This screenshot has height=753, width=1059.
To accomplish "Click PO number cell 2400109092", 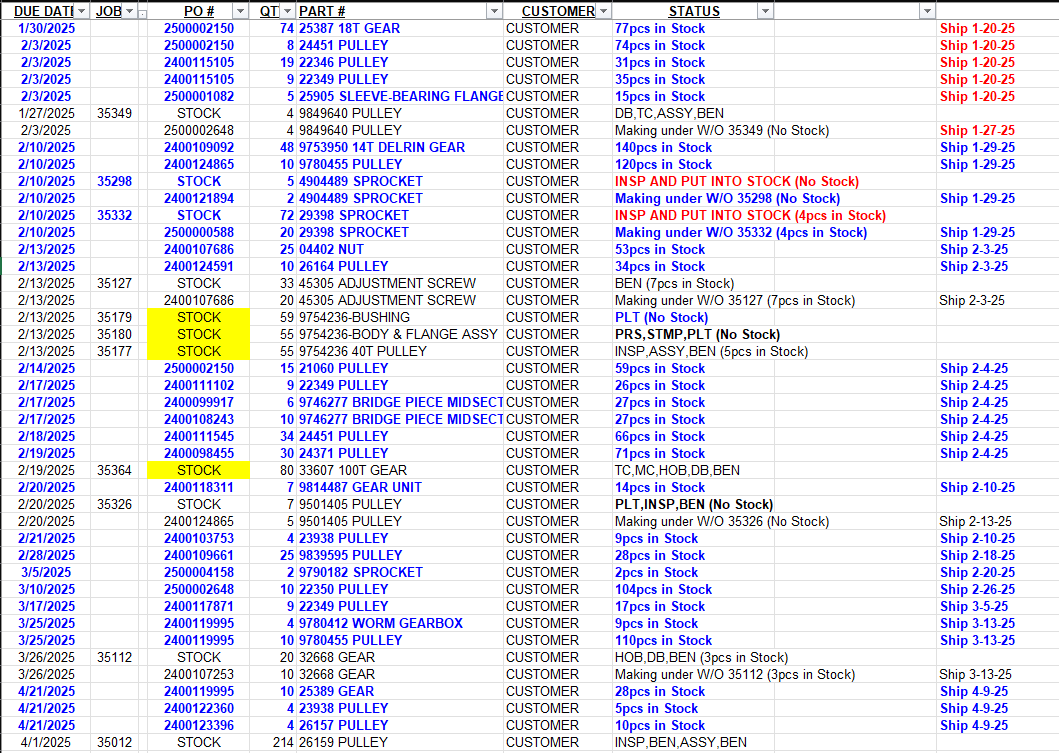I will [199, 147].
